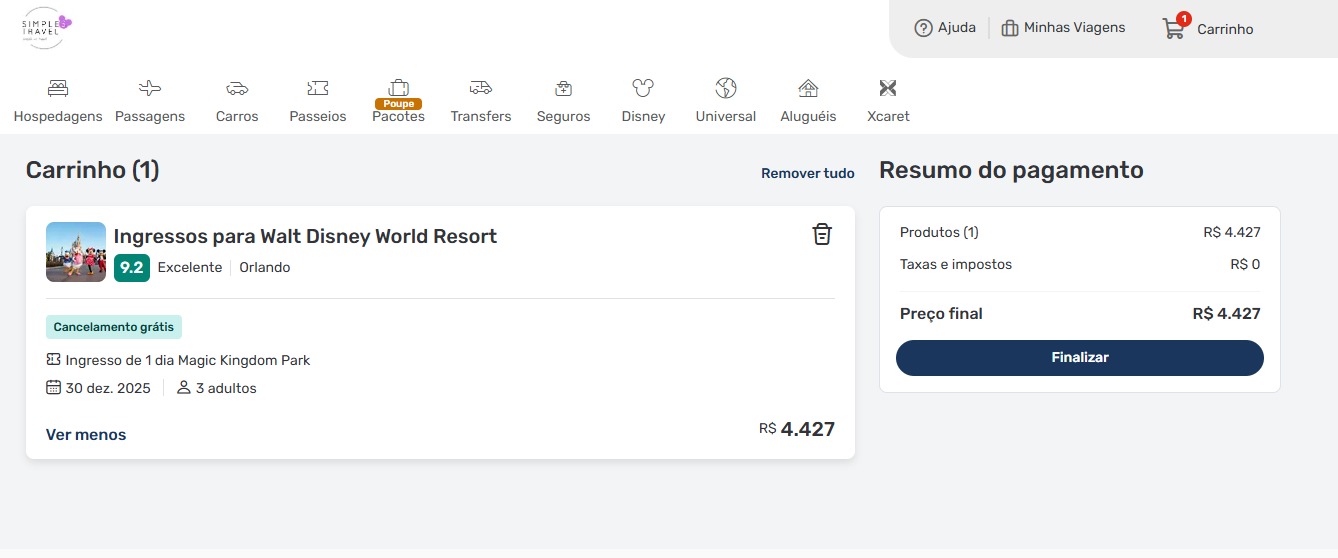Click the Disney World product thumbnail
Image resolution: width=1338 pixels, height=558 pixels.
(x=76, y=252)
